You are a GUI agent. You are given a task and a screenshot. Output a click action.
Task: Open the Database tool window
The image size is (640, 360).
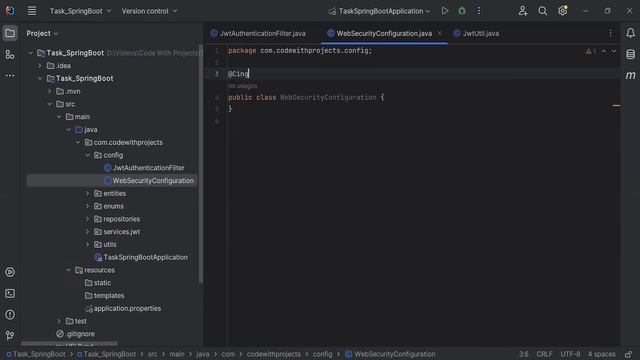click(x=630, y=54)
